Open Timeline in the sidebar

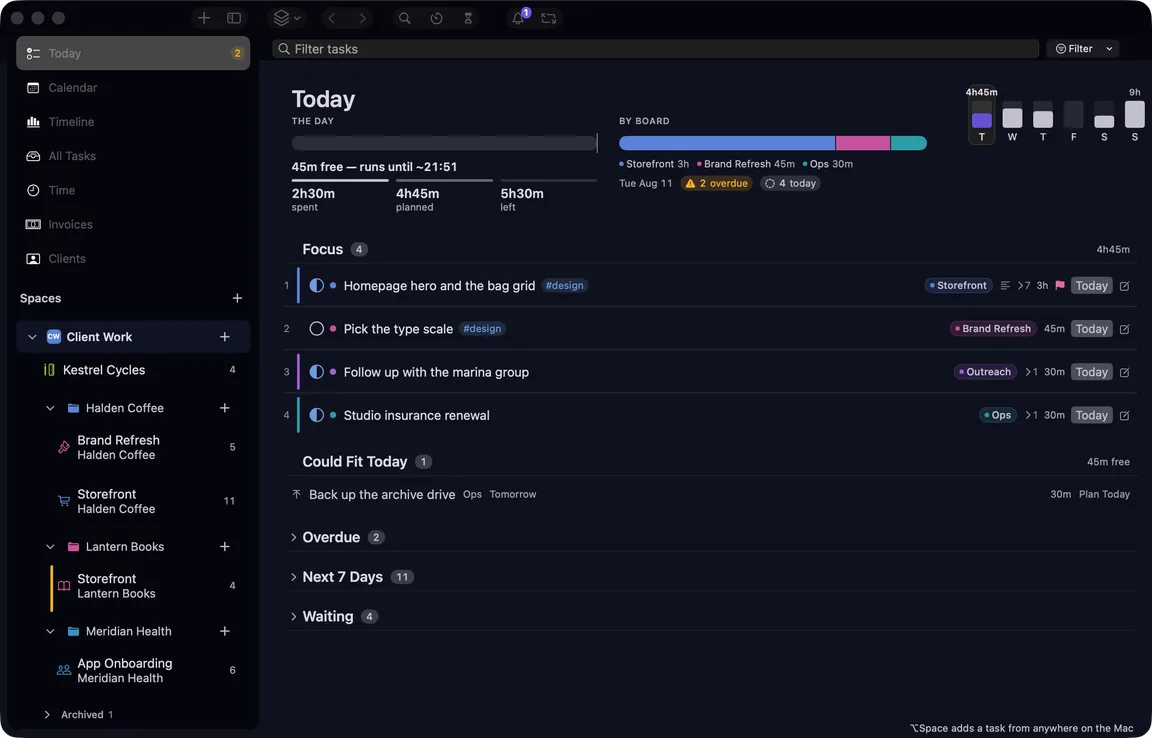(133, 122)
